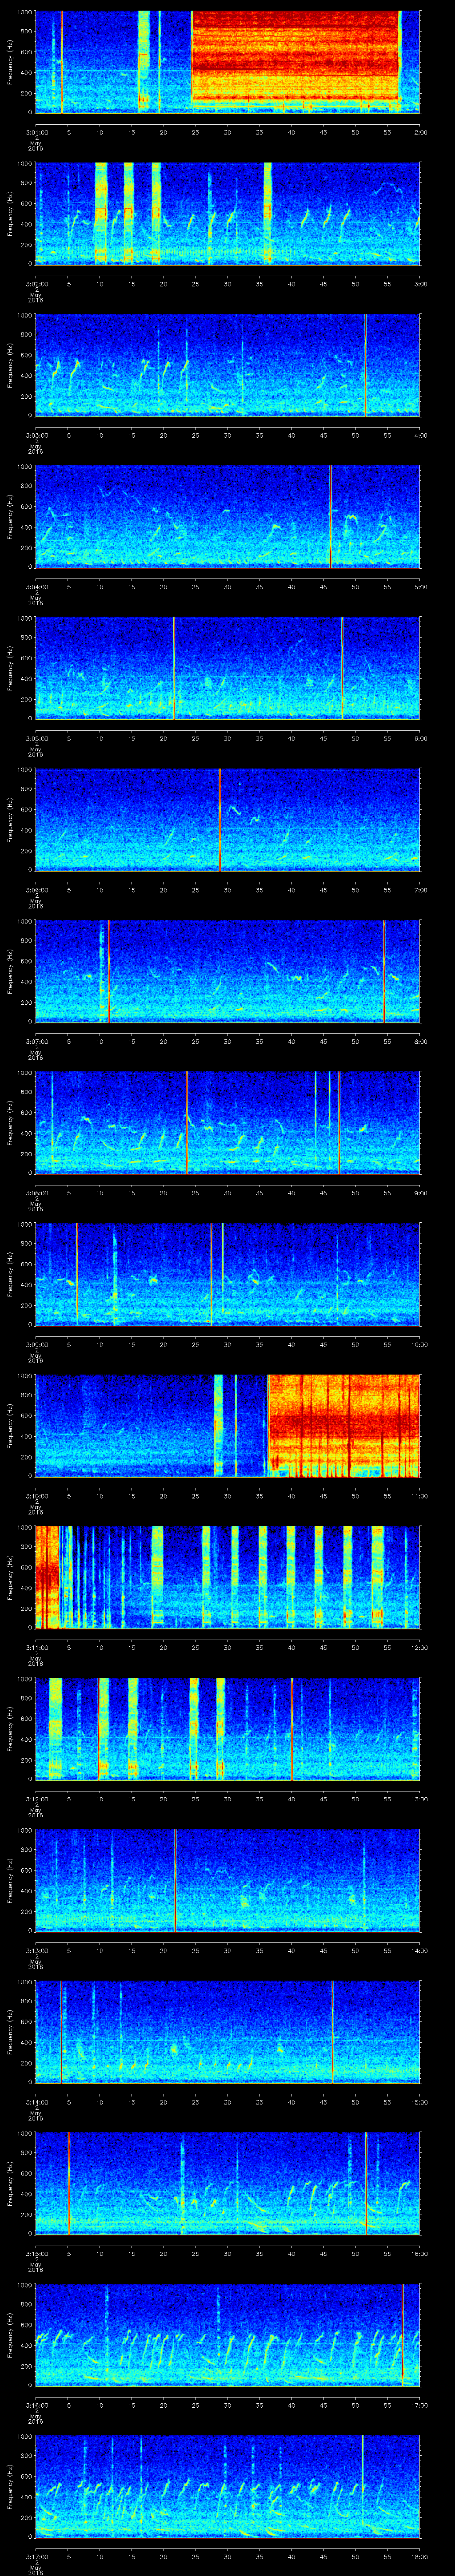455x2576 pixels.
Task: Click the "18:00" end-time label
Action: [420, 2556]
